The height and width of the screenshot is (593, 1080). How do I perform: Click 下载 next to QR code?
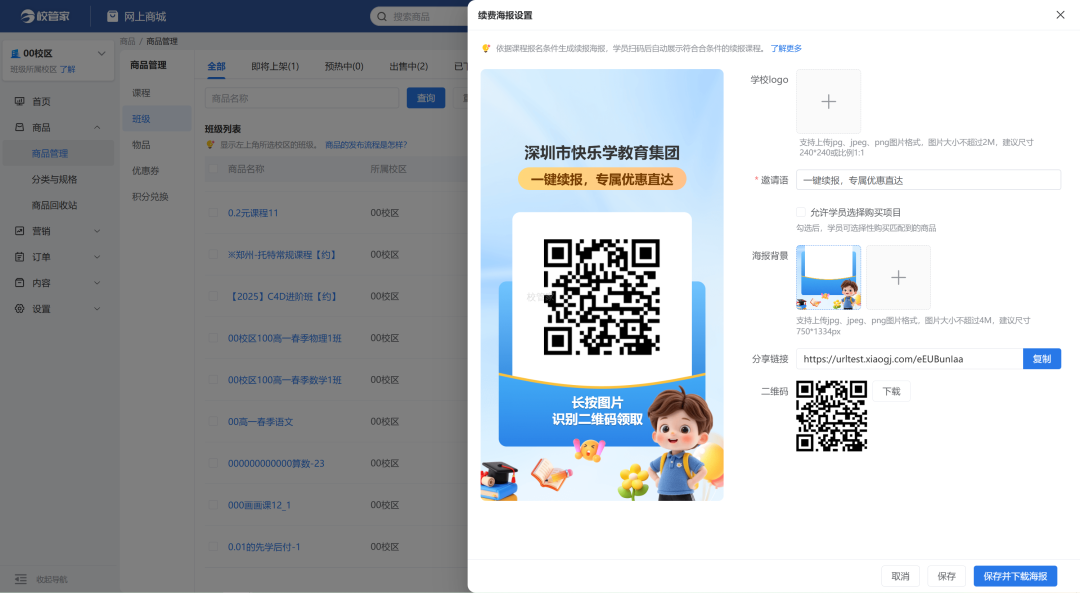click(x=891, y=391)
